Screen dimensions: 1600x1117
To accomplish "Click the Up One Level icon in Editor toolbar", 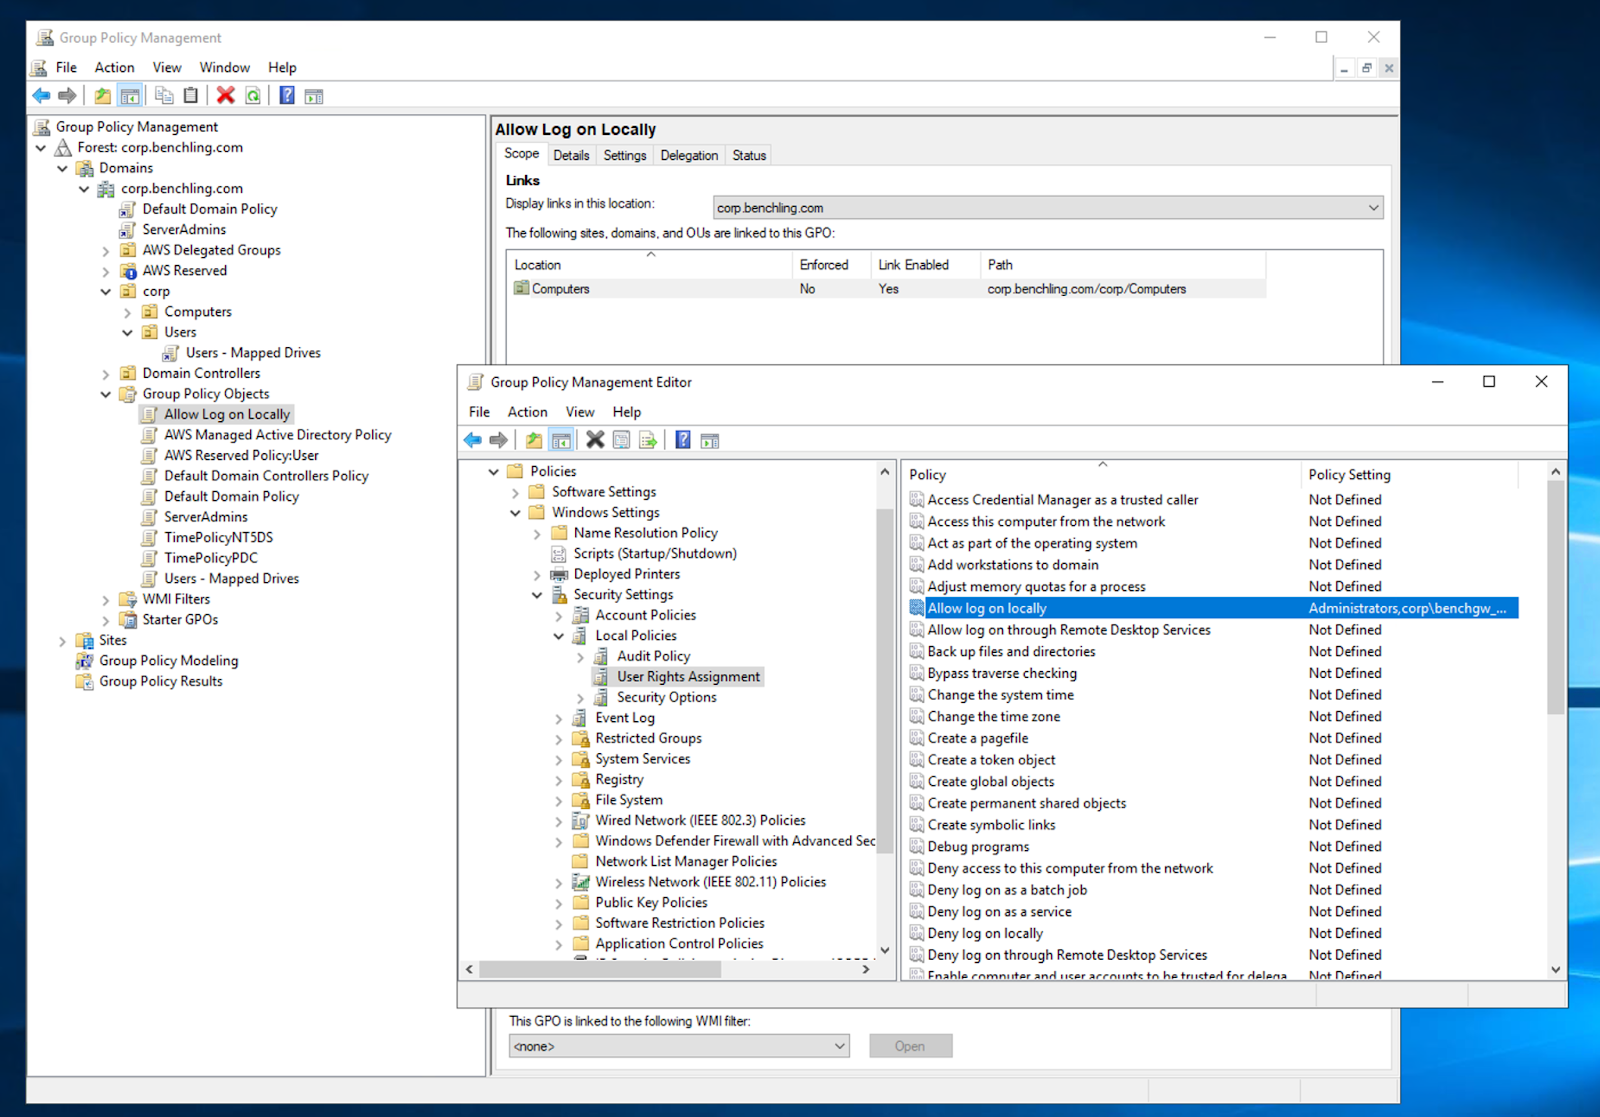I will tap(534, 440).
